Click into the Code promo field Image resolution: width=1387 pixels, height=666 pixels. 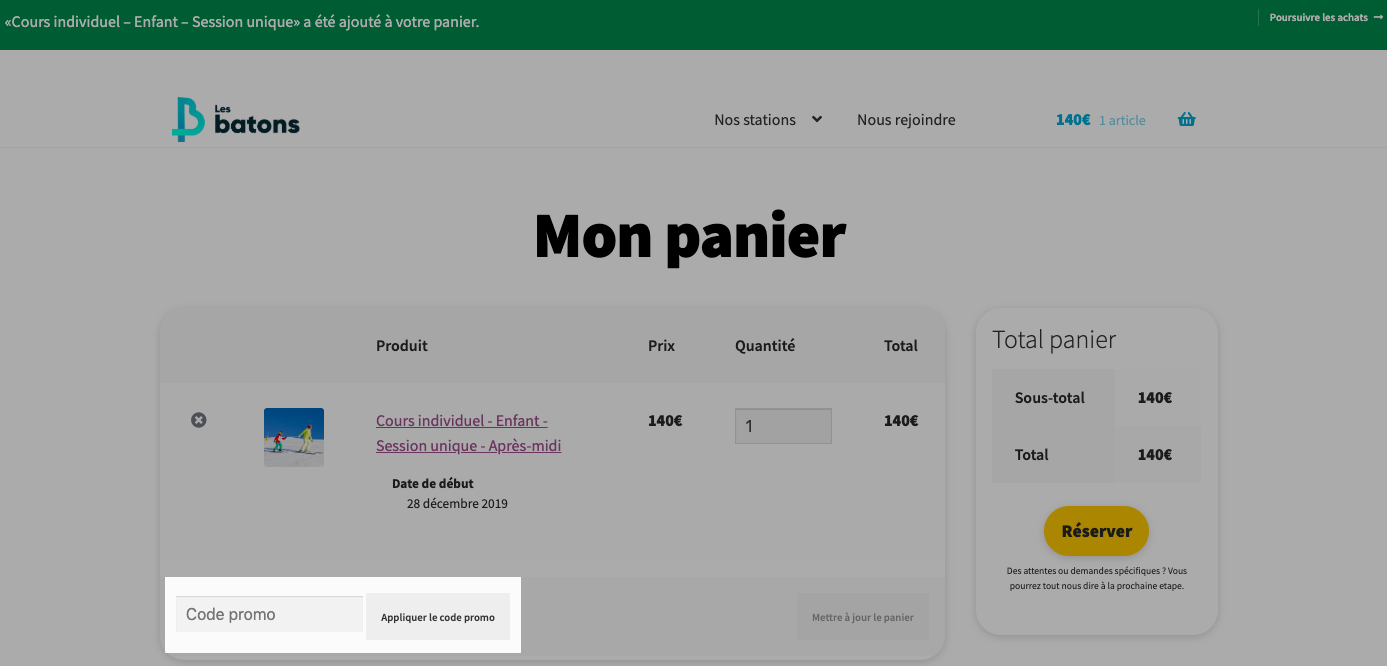click(x=269, y=614)
